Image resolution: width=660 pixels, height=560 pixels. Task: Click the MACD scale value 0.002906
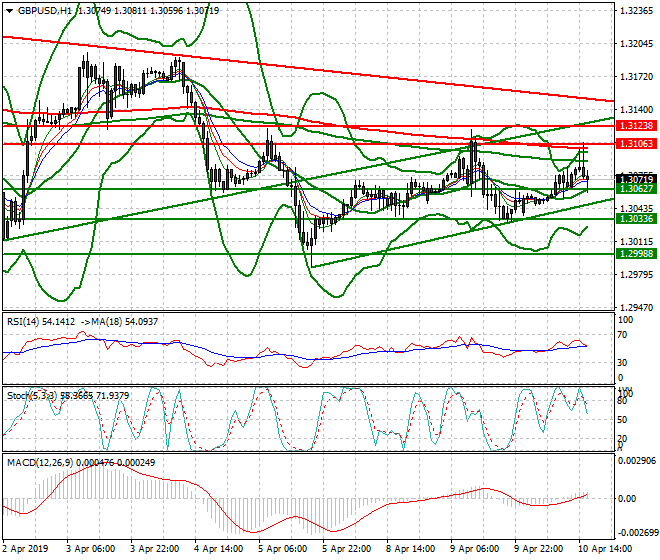point(636,461)
